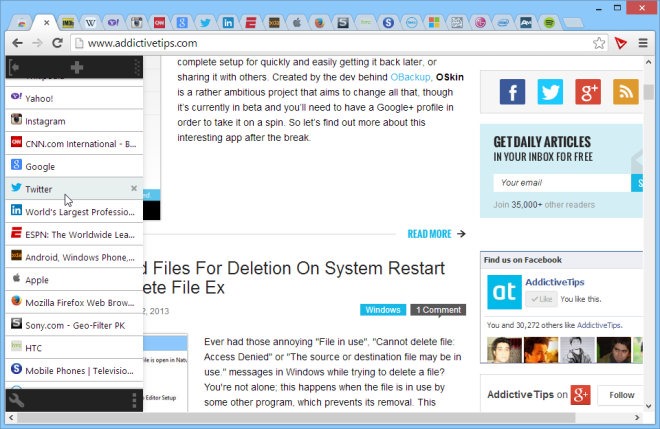The image size is (660, 429).
Task: Collapse sidebar with the arrow bracket icon
Action: click(x=14, y=67)
